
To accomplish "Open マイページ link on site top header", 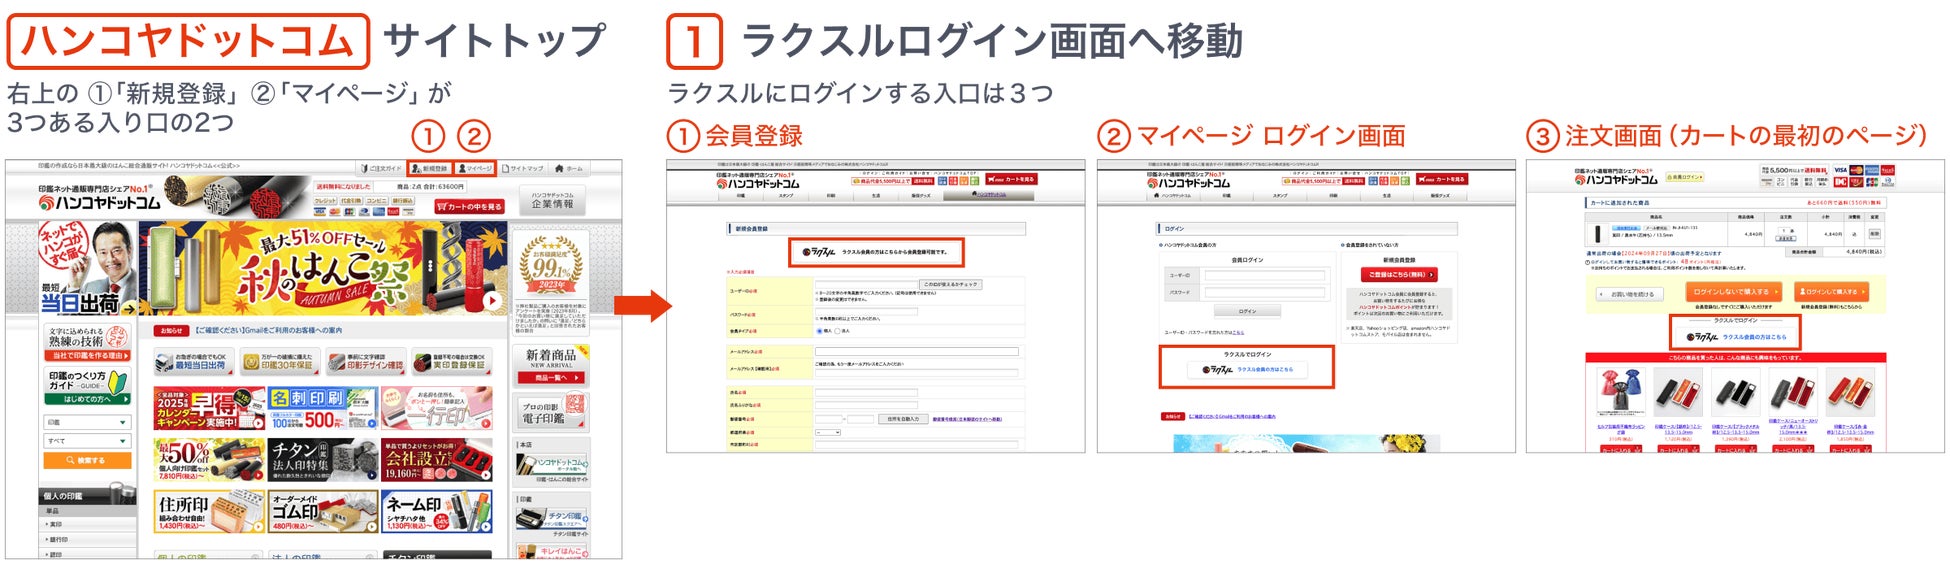I will coord(475,169).
